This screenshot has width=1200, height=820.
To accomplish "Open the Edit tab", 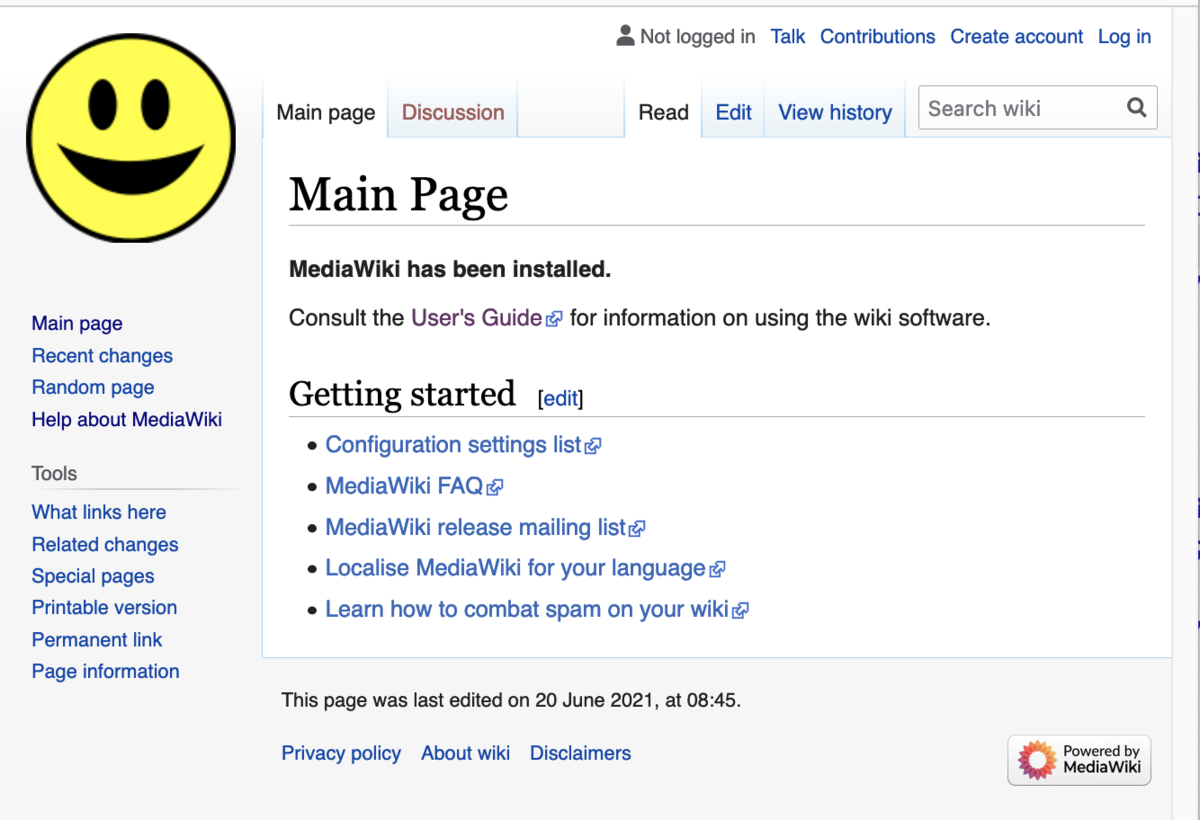I will click(733, 112).
